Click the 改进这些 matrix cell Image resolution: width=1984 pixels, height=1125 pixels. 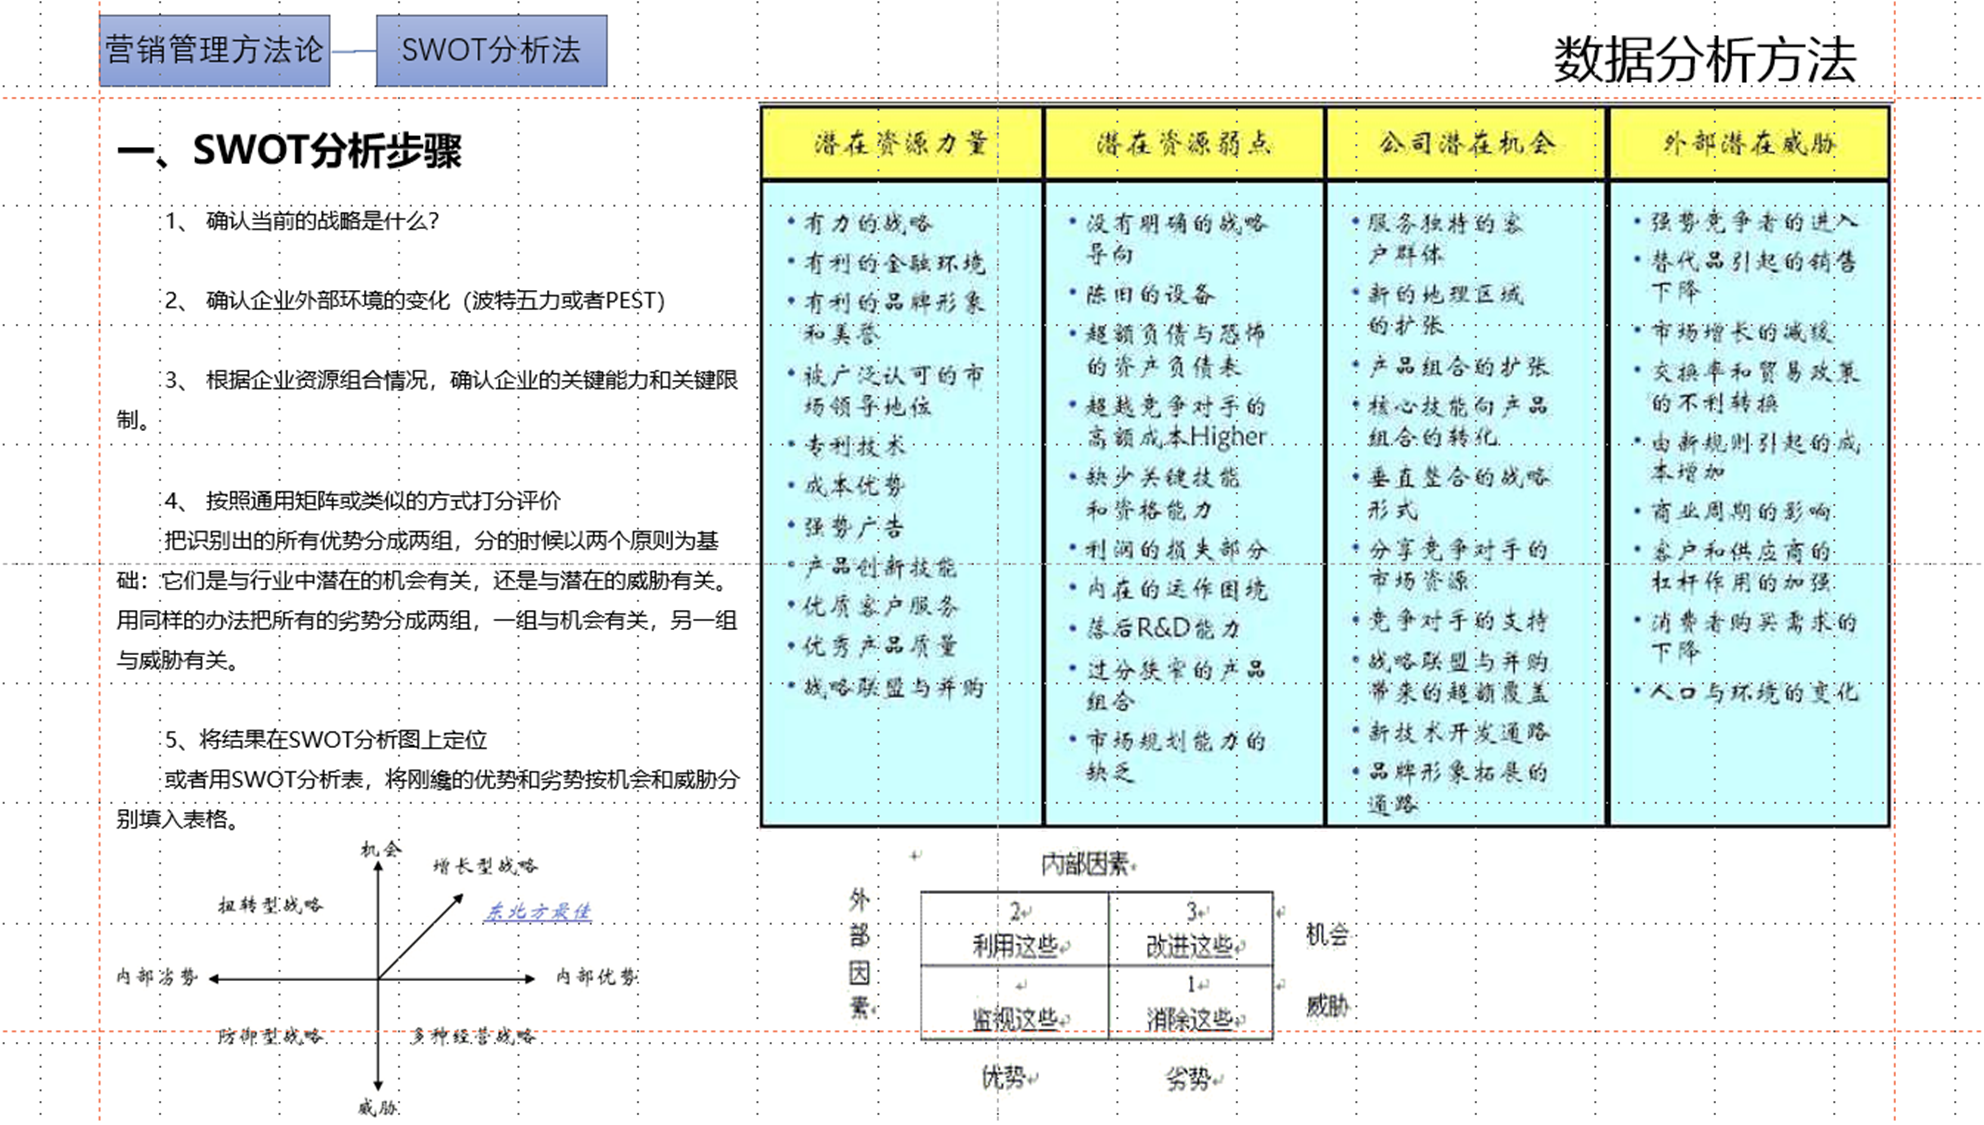click(1190, 945)
